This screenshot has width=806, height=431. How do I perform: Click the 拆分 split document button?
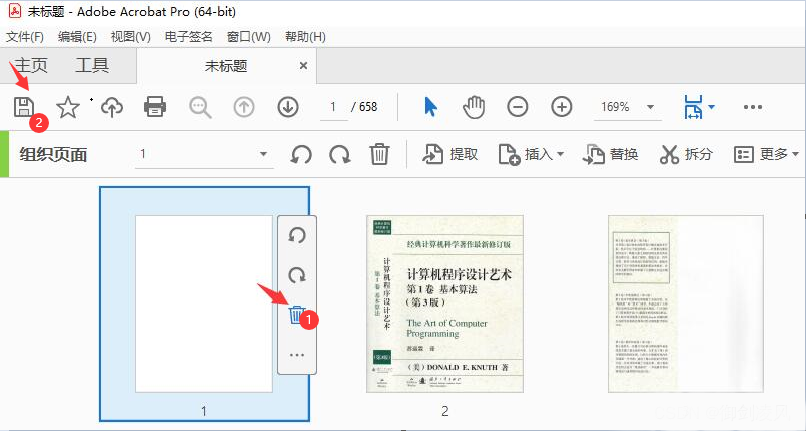pos(686,154)
